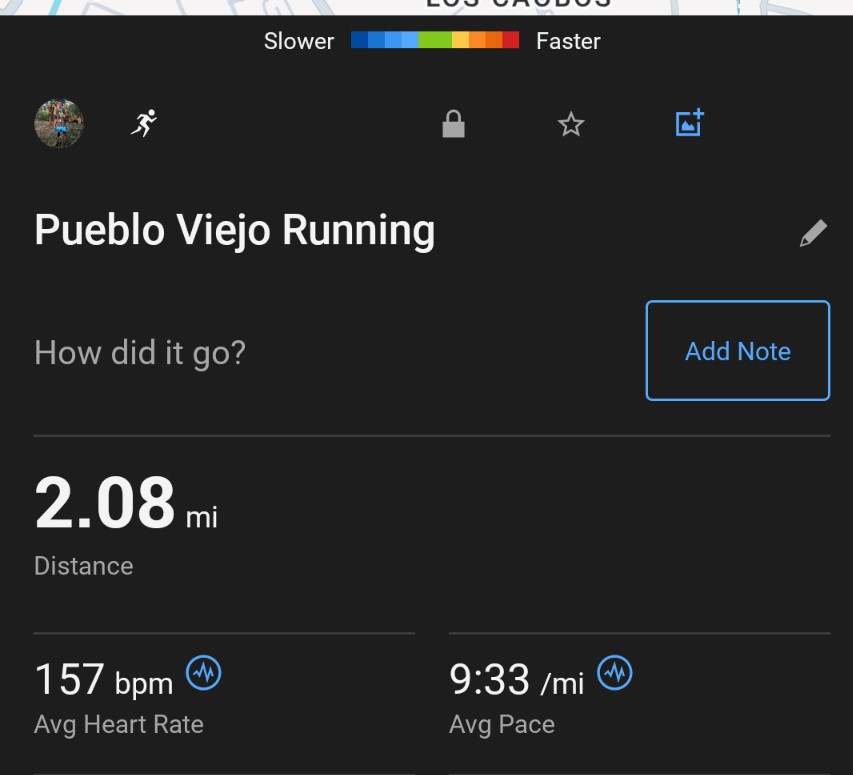Open pace chart icon beside 9:33 /mi
Viewport: 853px width, 775px height.
(615, 673)
